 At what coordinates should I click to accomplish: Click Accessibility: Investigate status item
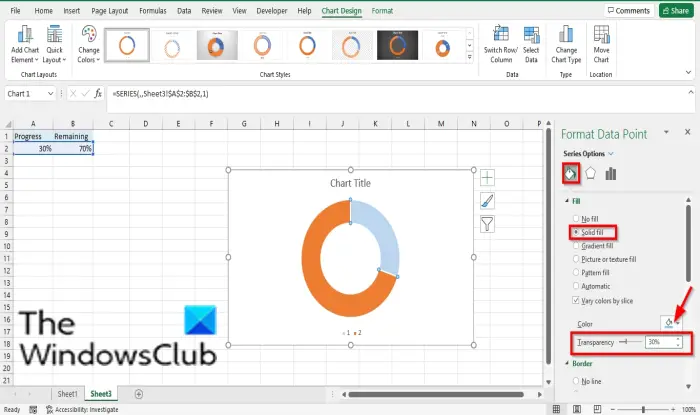tap(83, 410)
